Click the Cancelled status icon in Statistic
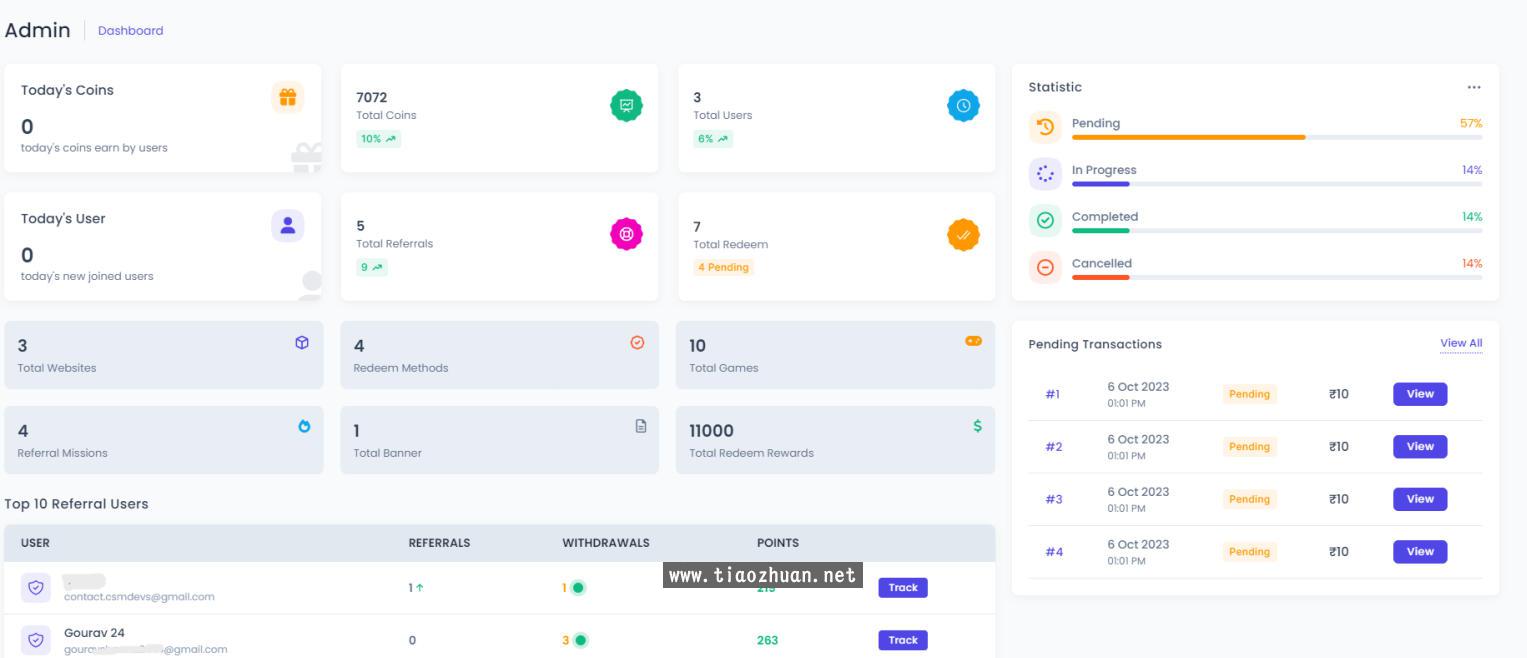 click(x=1045, y=267)
